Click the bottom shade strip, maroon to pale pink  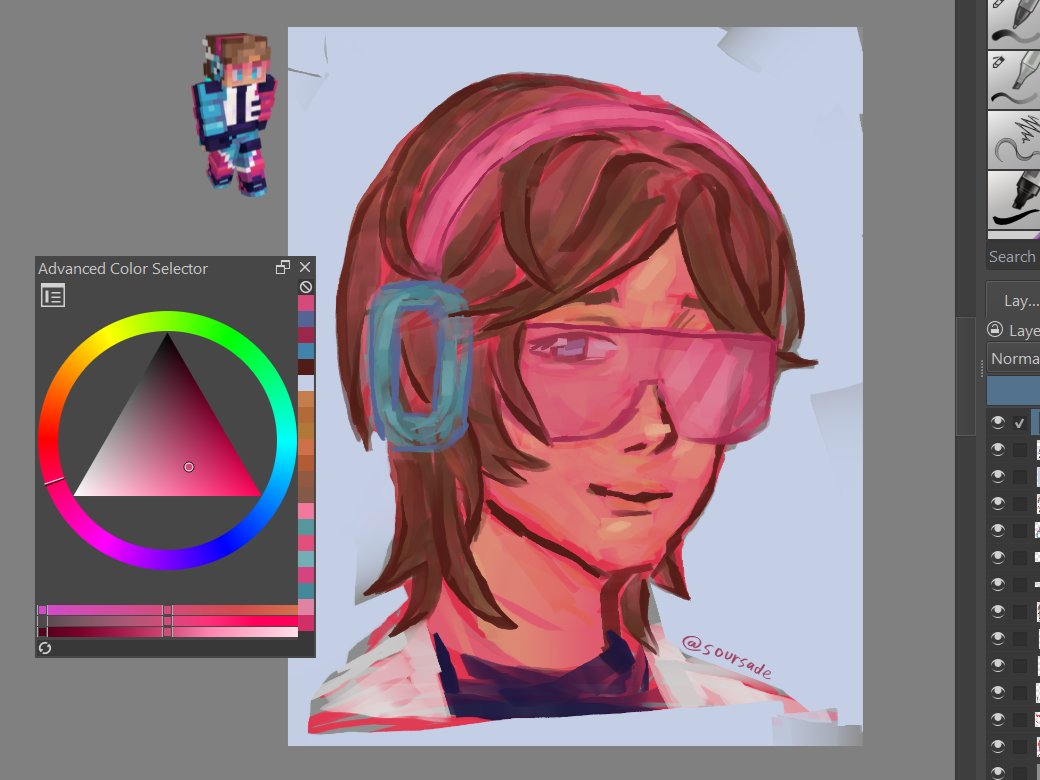[x=167, y=632]
